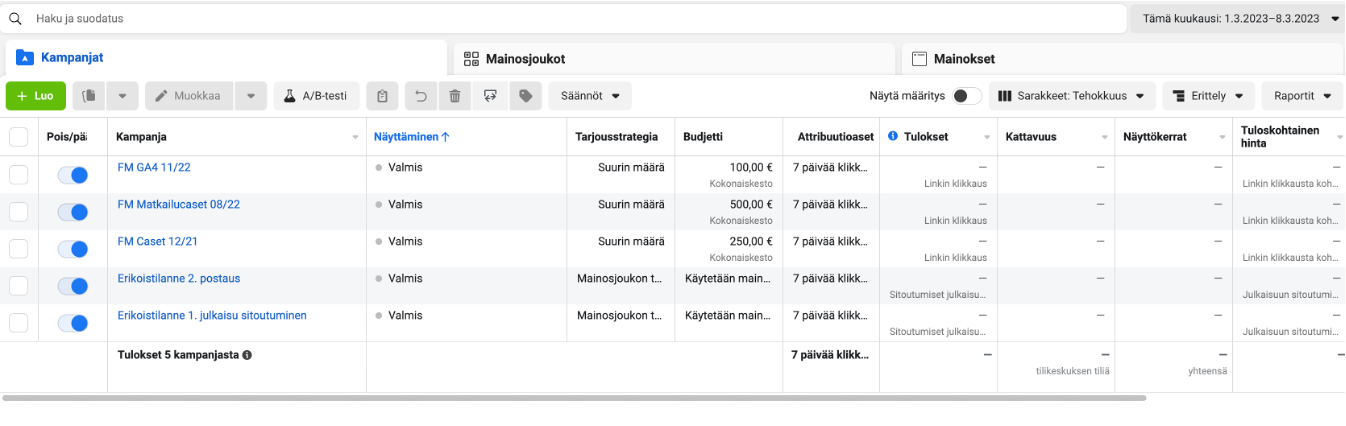Click the undo arrow icon

pos(421,96)
